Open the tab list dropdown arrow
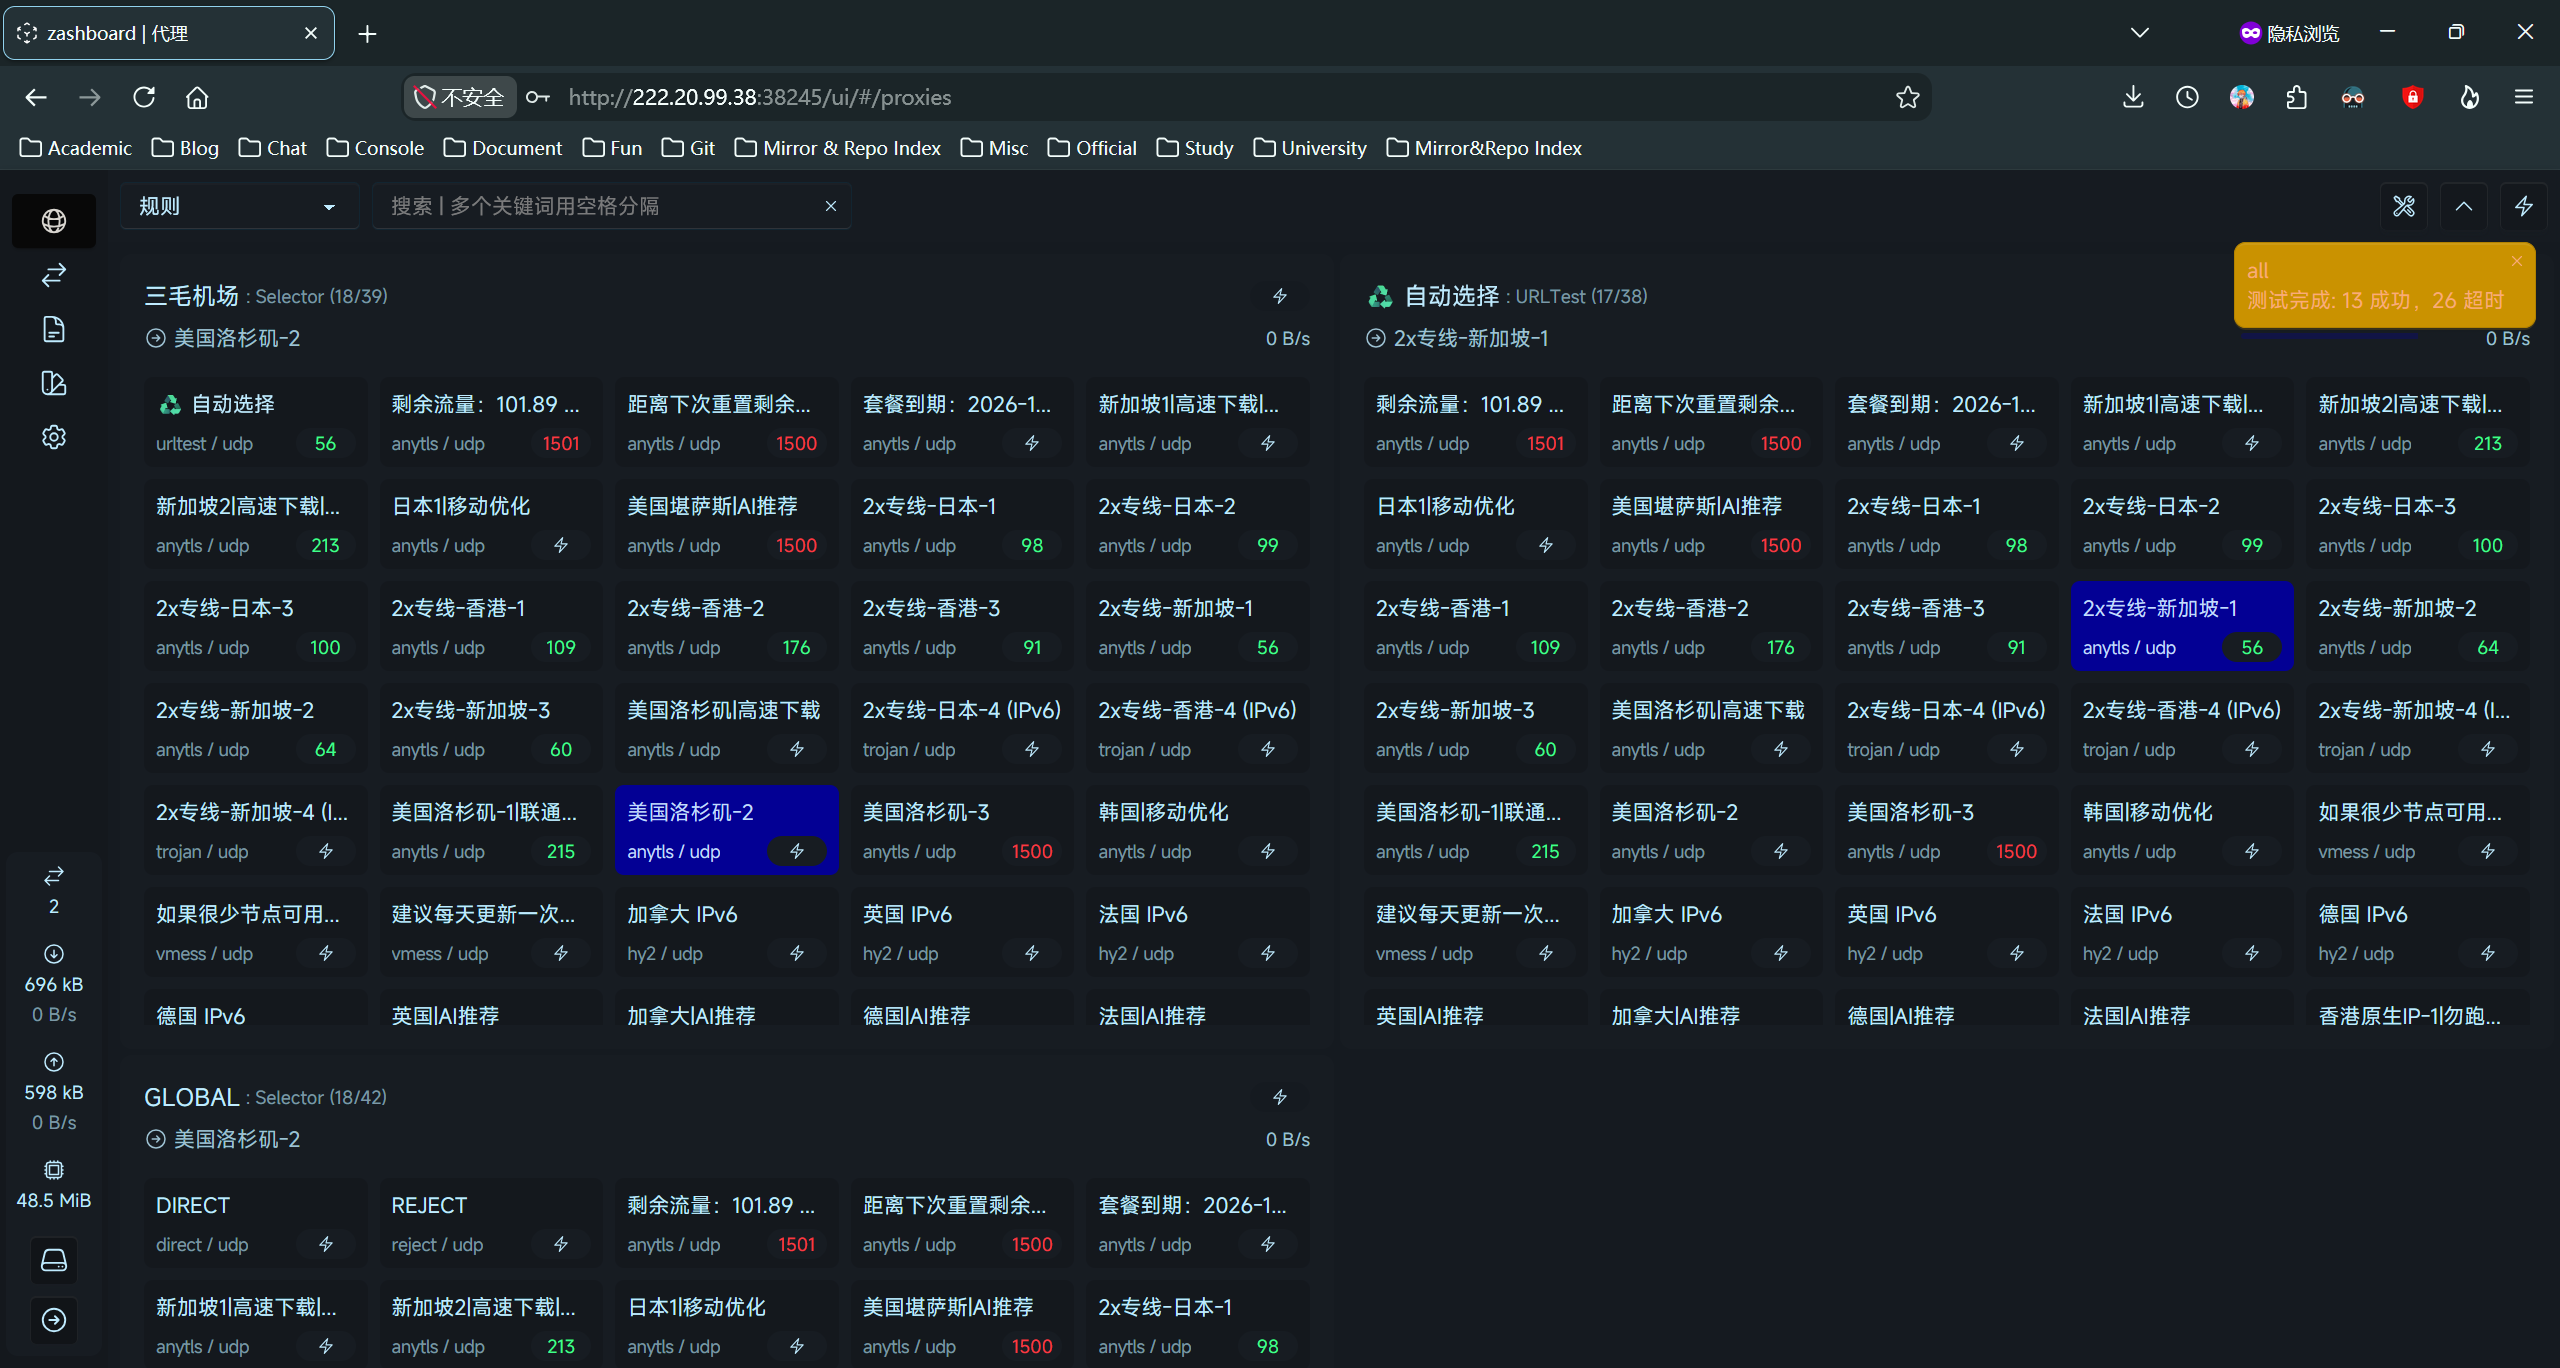 pos(2140,33)
